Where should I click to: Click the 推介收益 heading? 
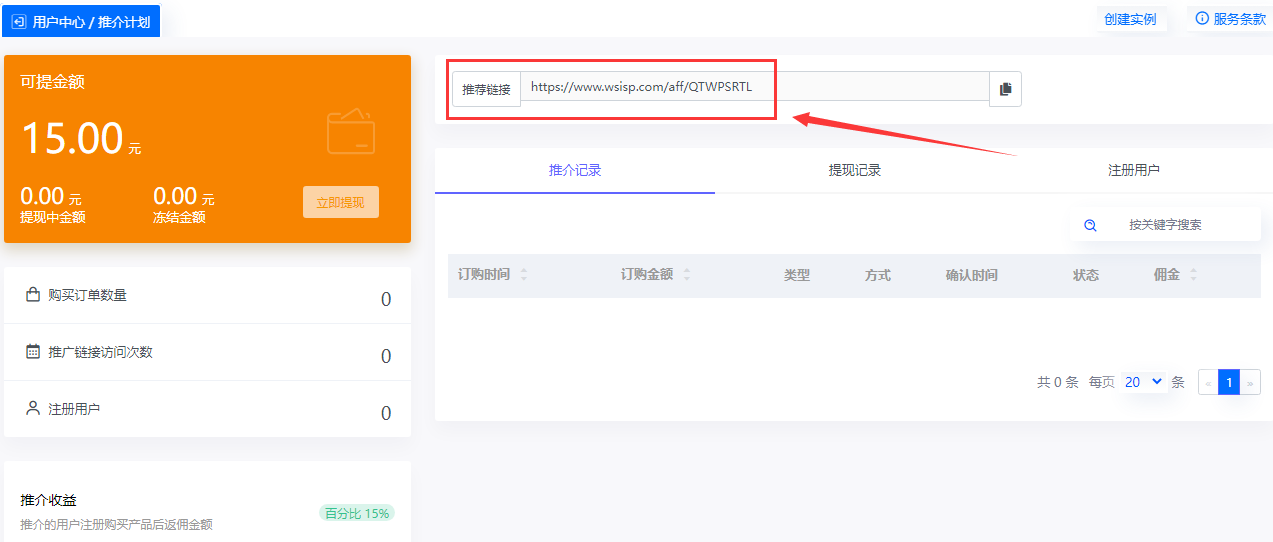point(49,500)
